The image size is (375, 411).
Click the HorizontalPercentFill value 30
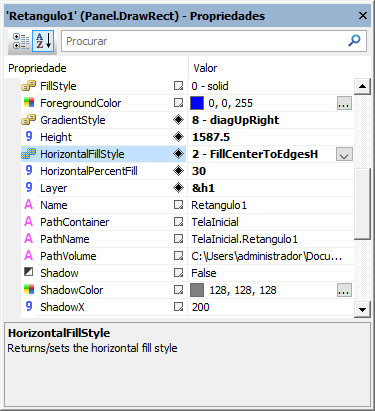pyautogui.click(x=199, y=171)
